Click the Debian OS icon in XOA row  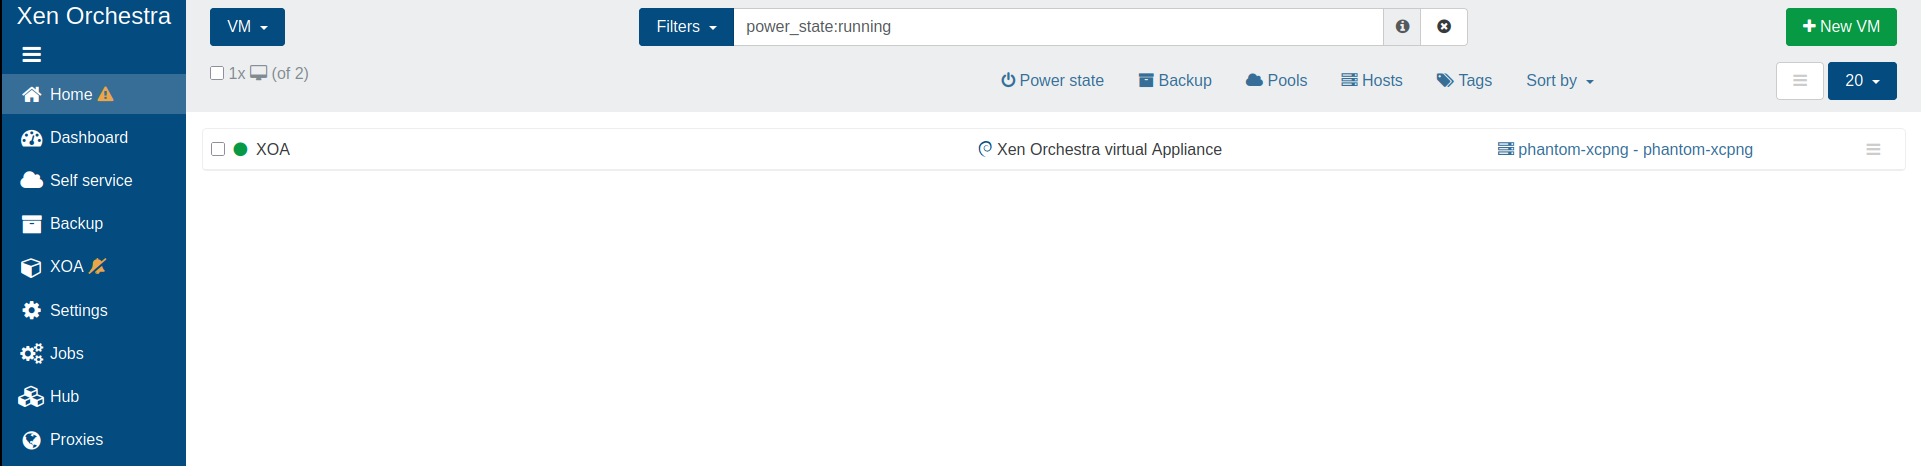985,149
